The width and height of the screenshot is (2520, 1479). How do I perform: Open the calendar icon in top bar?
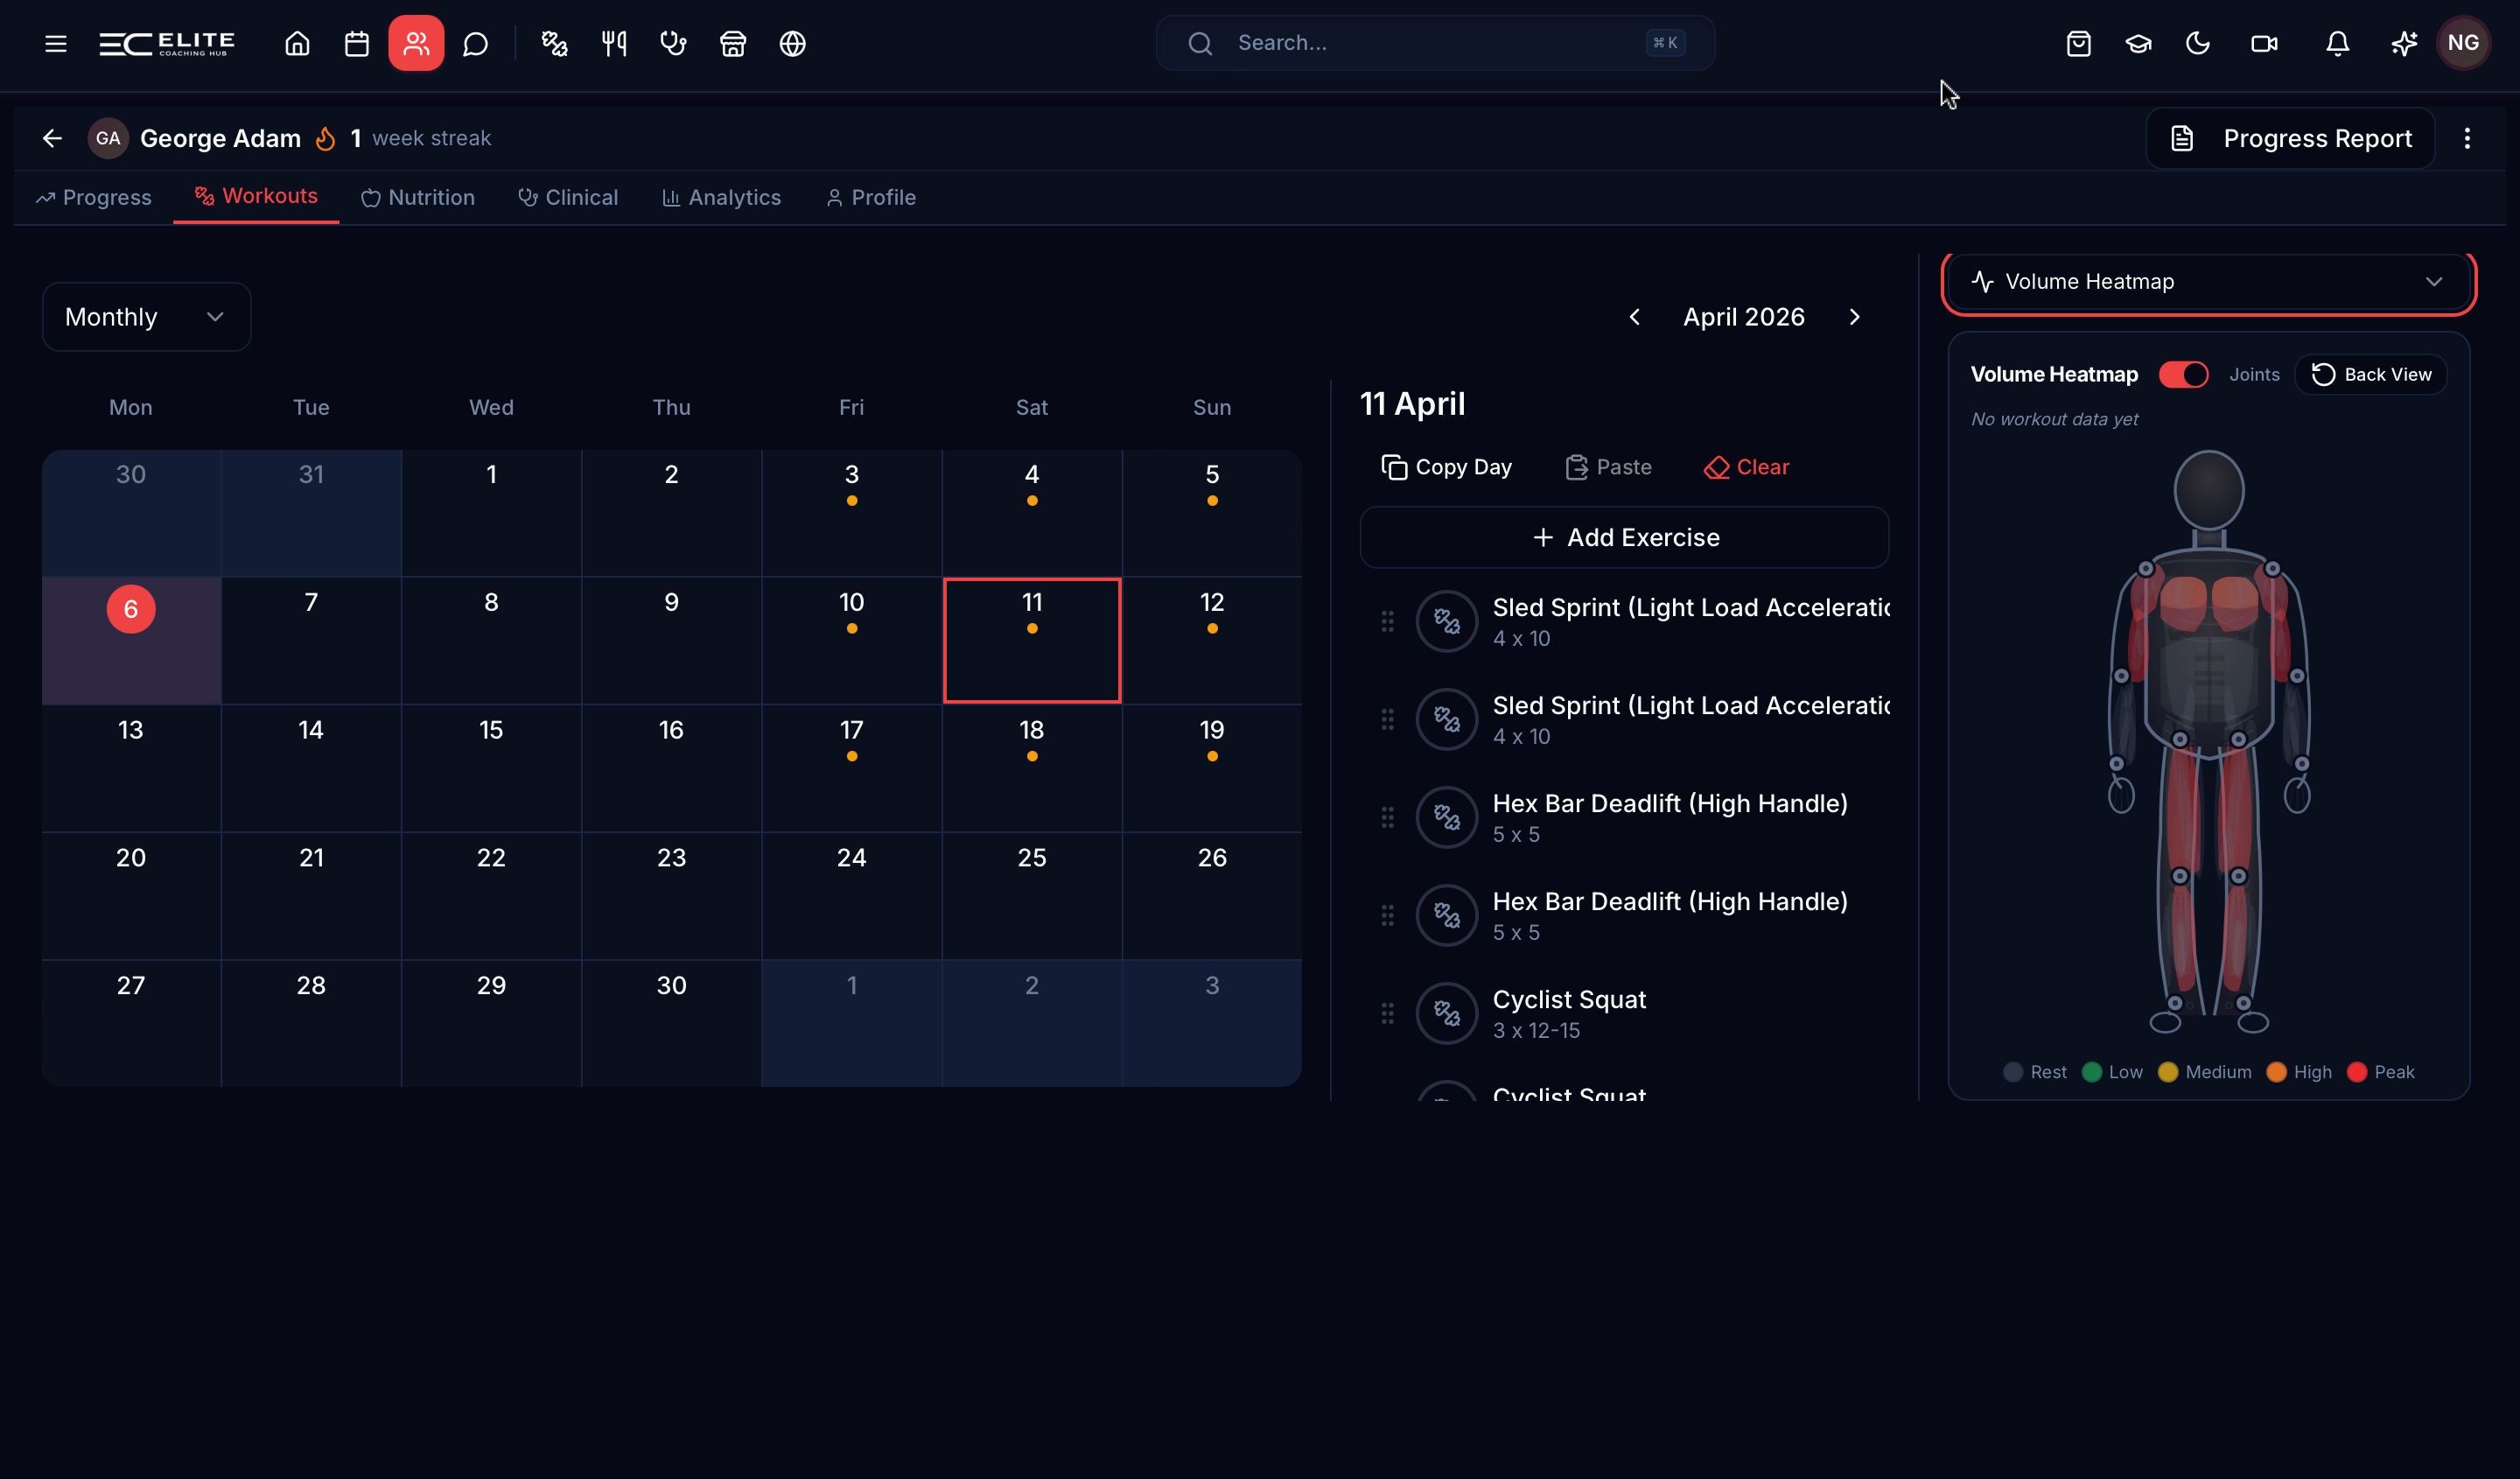(x=357, y=43)
